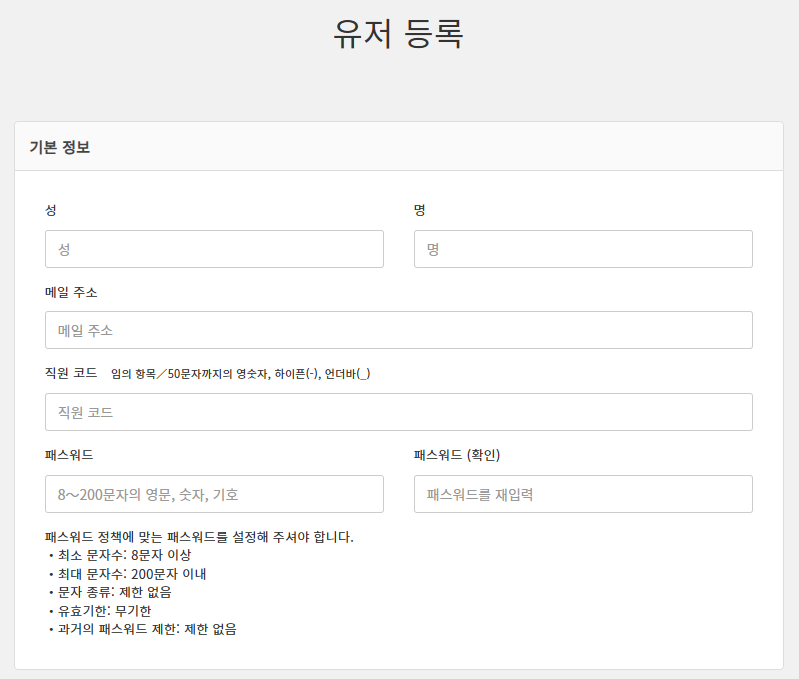This screenshot has height=679, width=799.
Task: Click the 직원 코드 field label
Action: click(71, 373)
